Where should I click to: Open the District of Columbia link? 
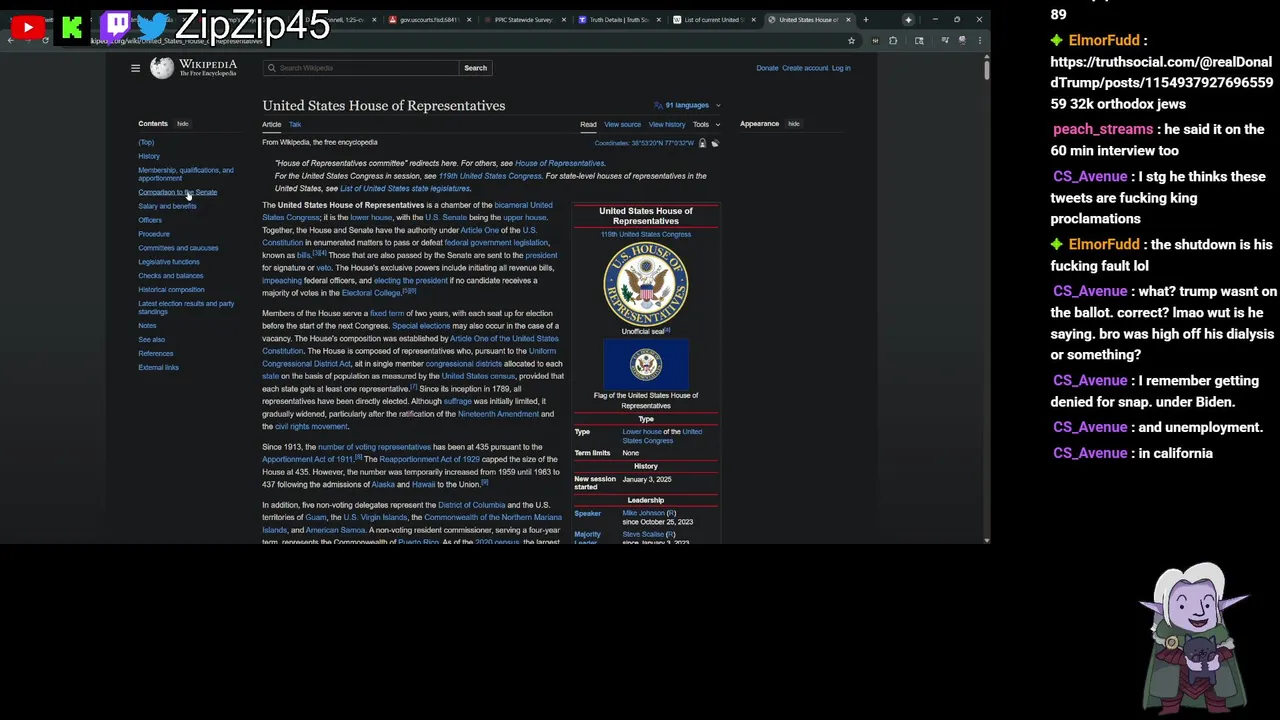(x=471, y=505)
